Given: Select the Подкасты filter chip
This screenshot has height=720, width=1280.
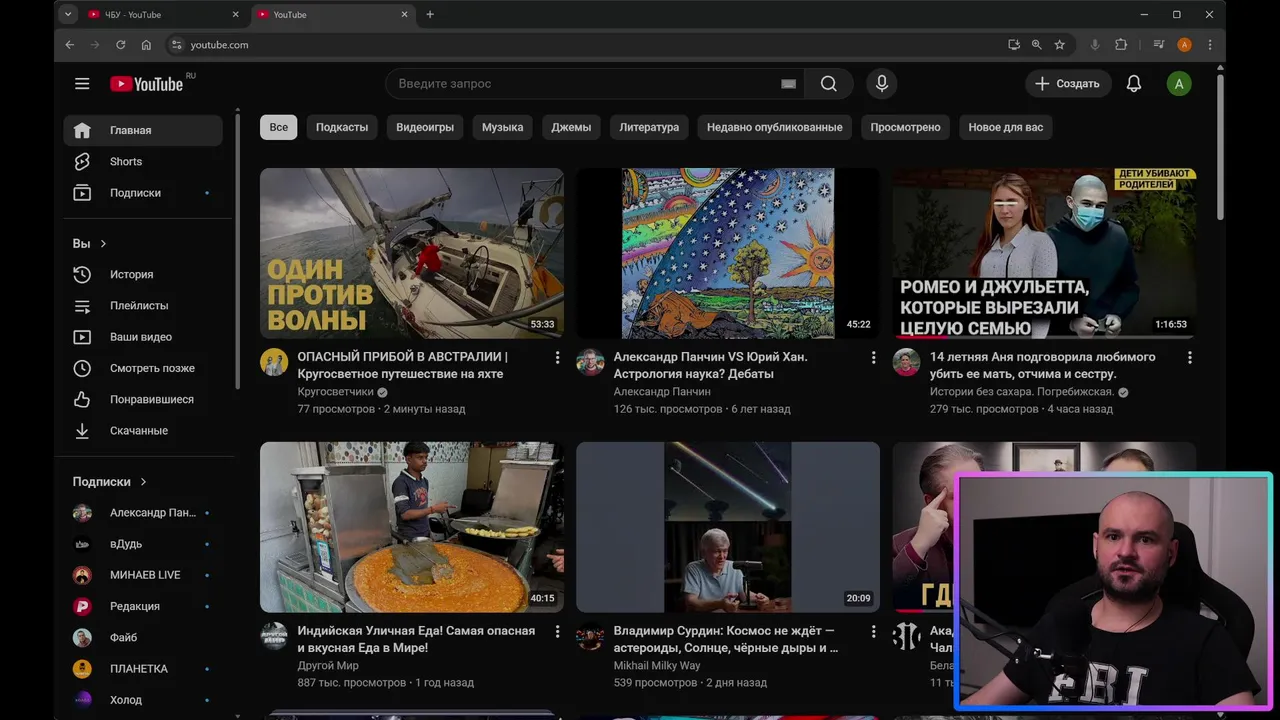Looking at the screenshot, I should (342, 127).
